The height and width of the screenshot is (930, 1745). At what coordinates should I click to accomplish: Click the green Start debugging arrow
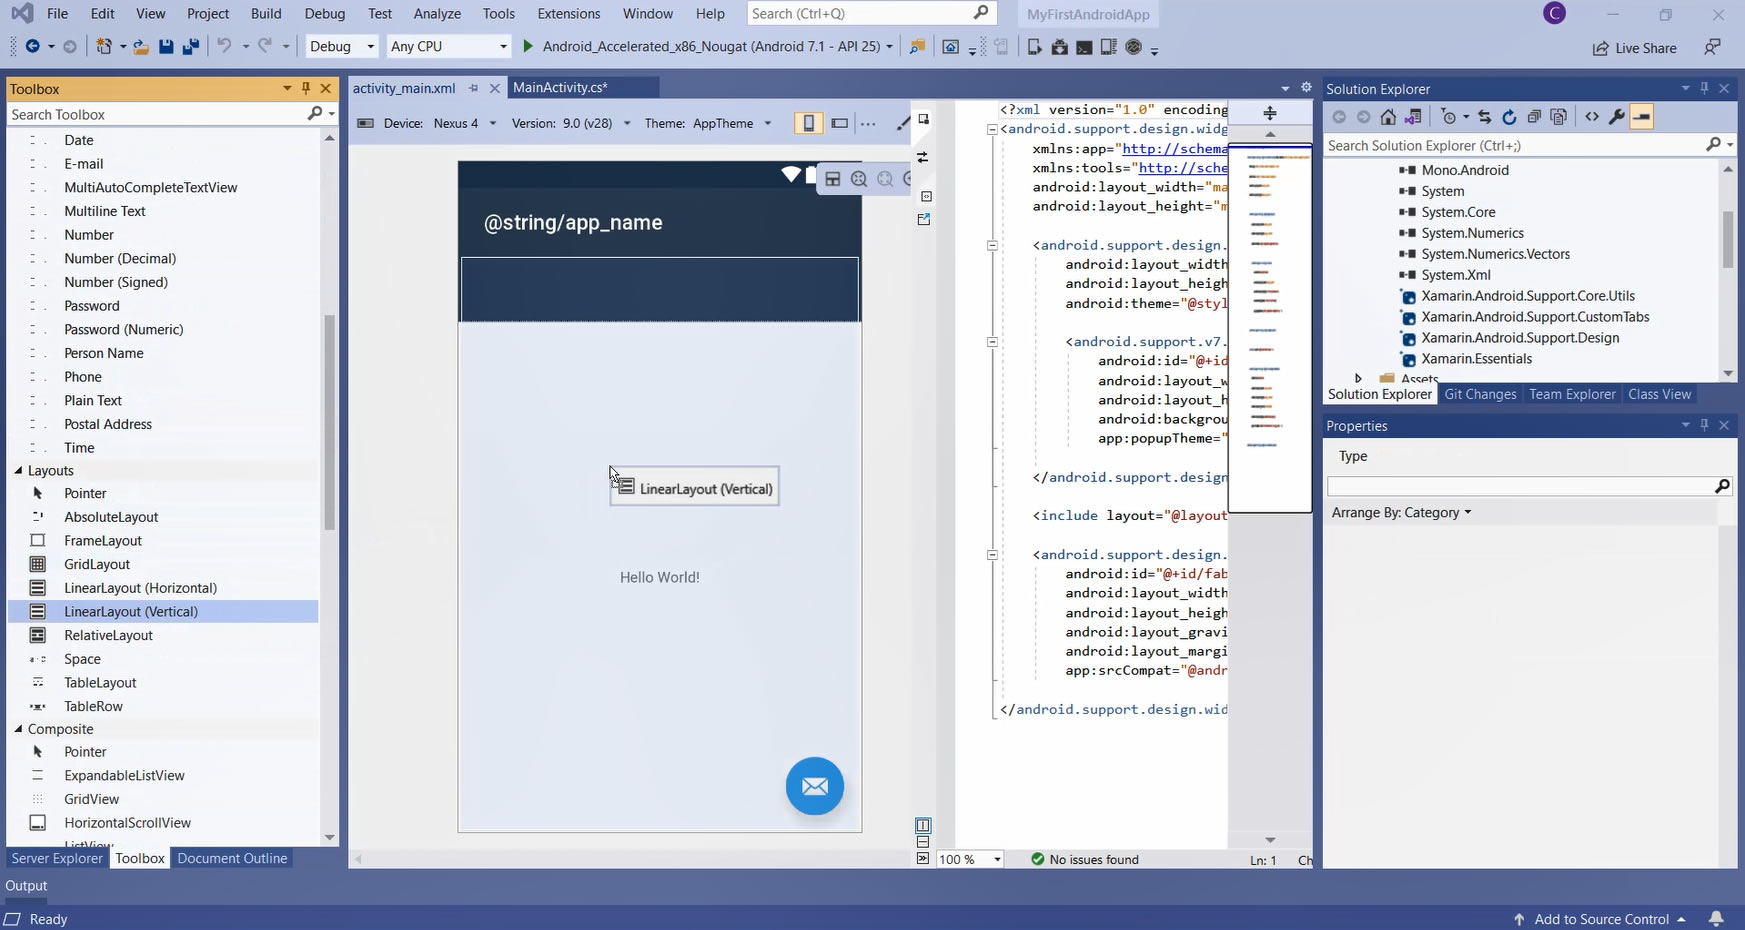click(x=528, y=46)
